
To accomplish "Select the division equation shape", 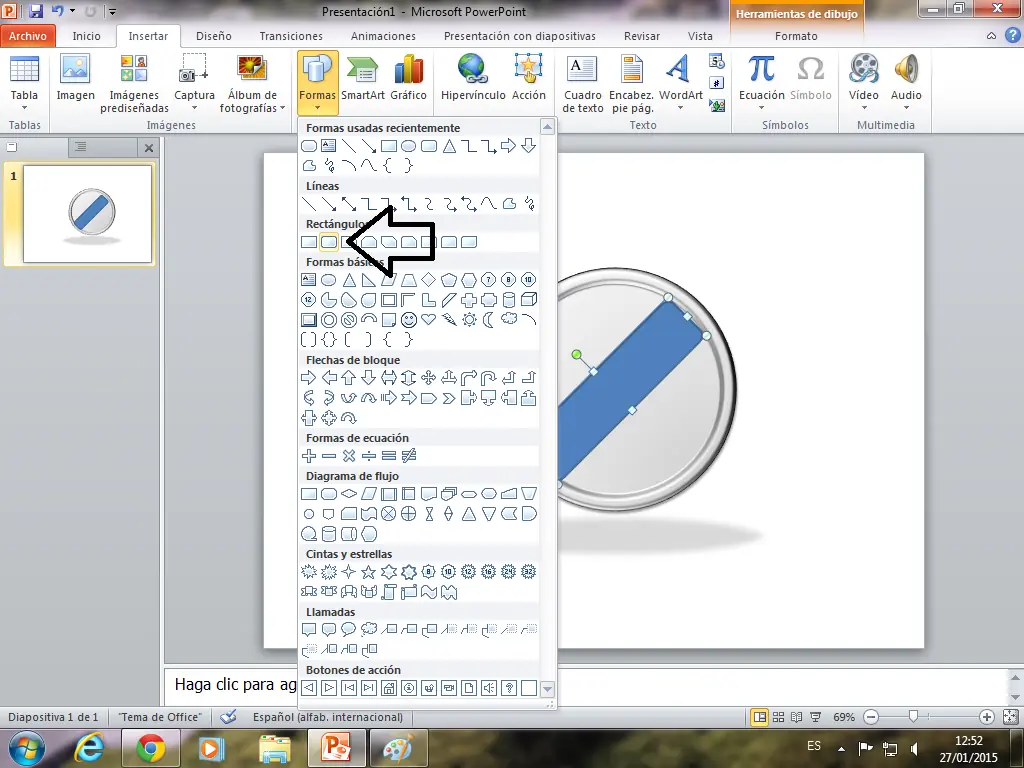I will click(x=368, y=456).
